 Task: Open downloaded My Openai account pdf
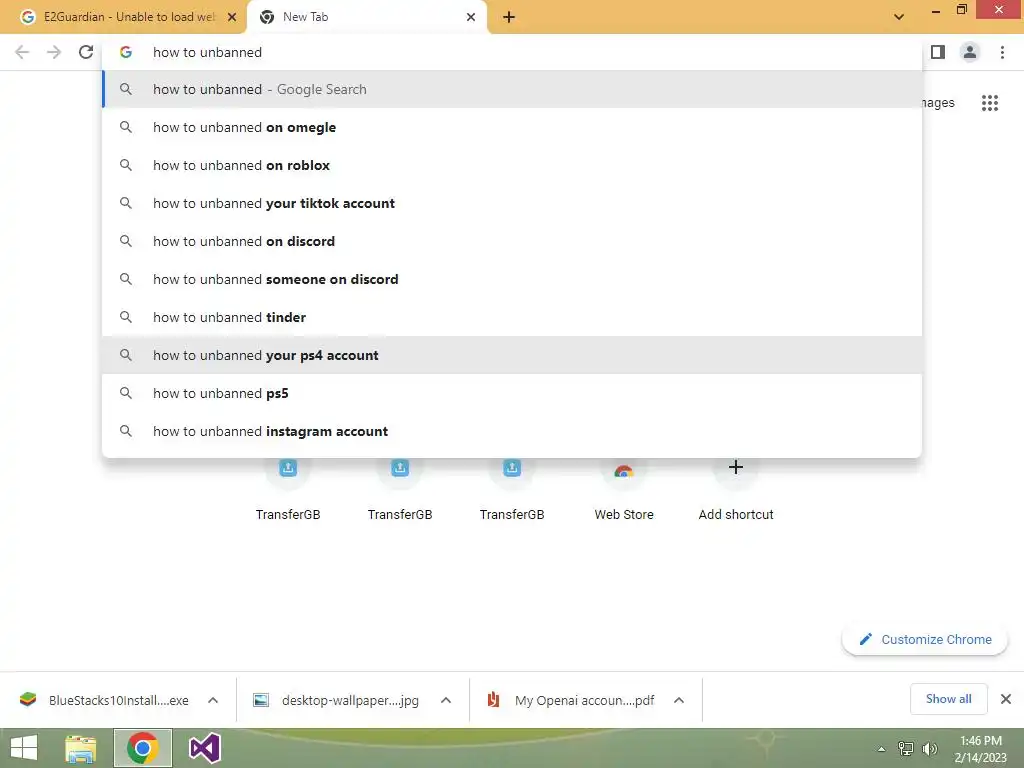pos(570,700)
